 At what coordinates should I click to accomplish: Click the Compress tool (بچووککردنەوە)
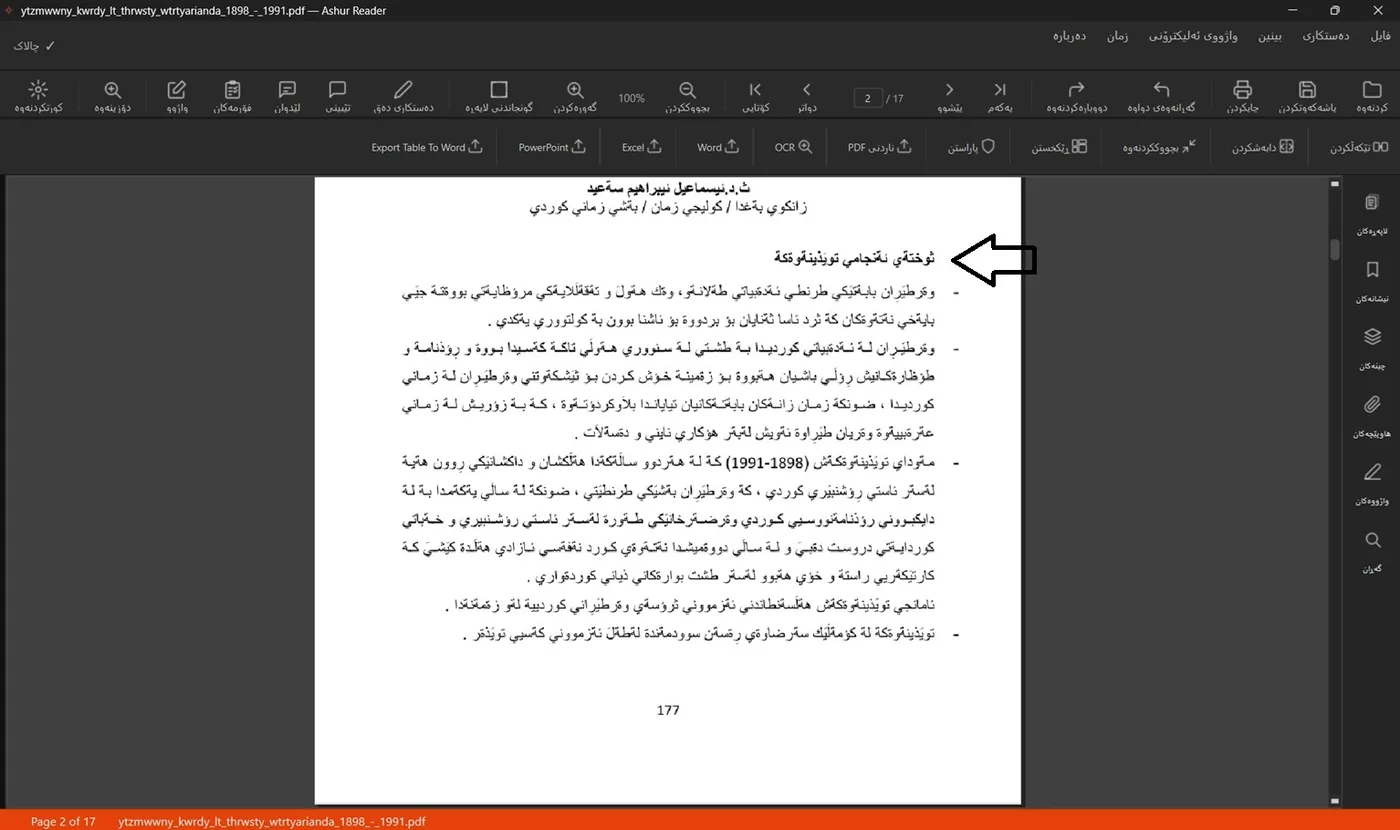tap(1158, 147)
